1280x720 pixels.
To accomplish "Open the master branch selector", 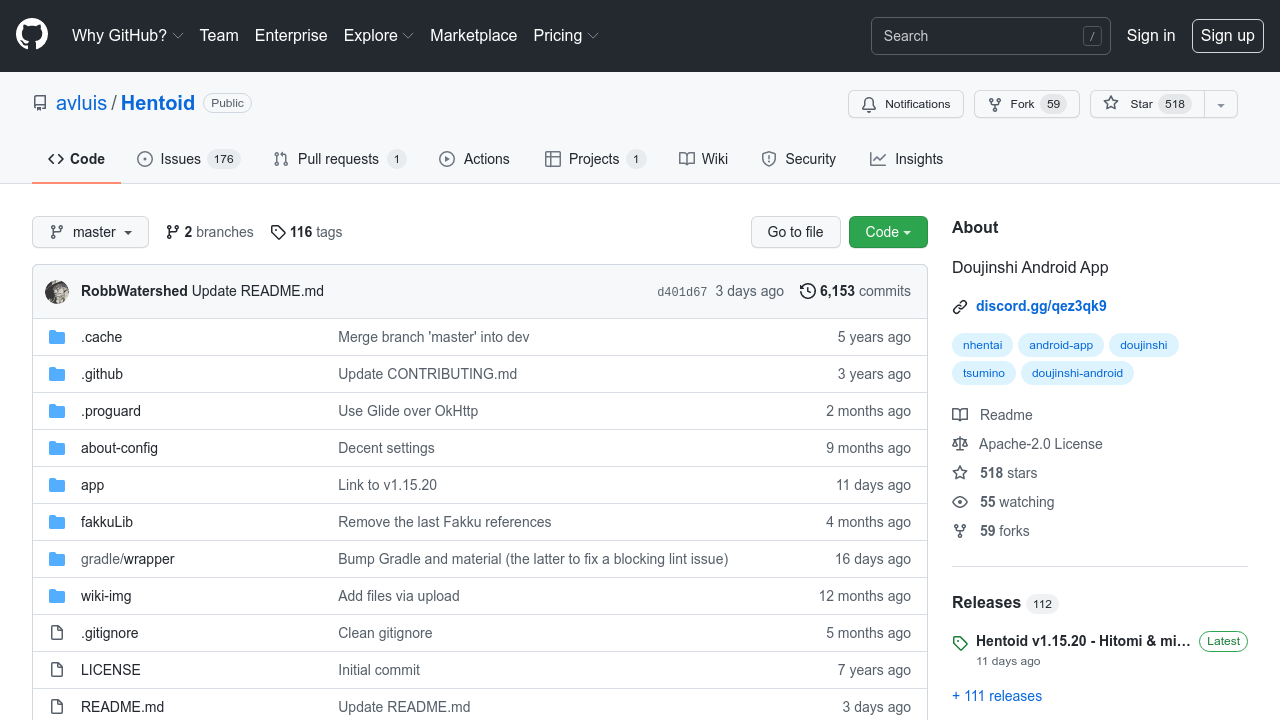I will coord(90,232).
